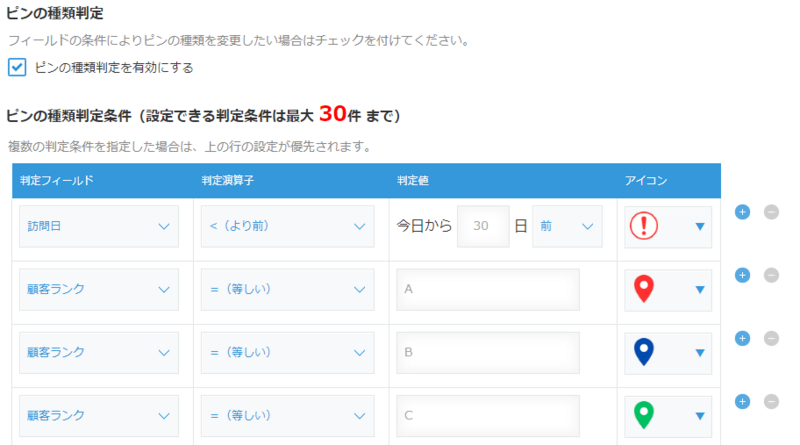Add a row after the rank A condition
Image resolution: width=800 pixels, height=445 pixels.
click(x=742, y=275)
